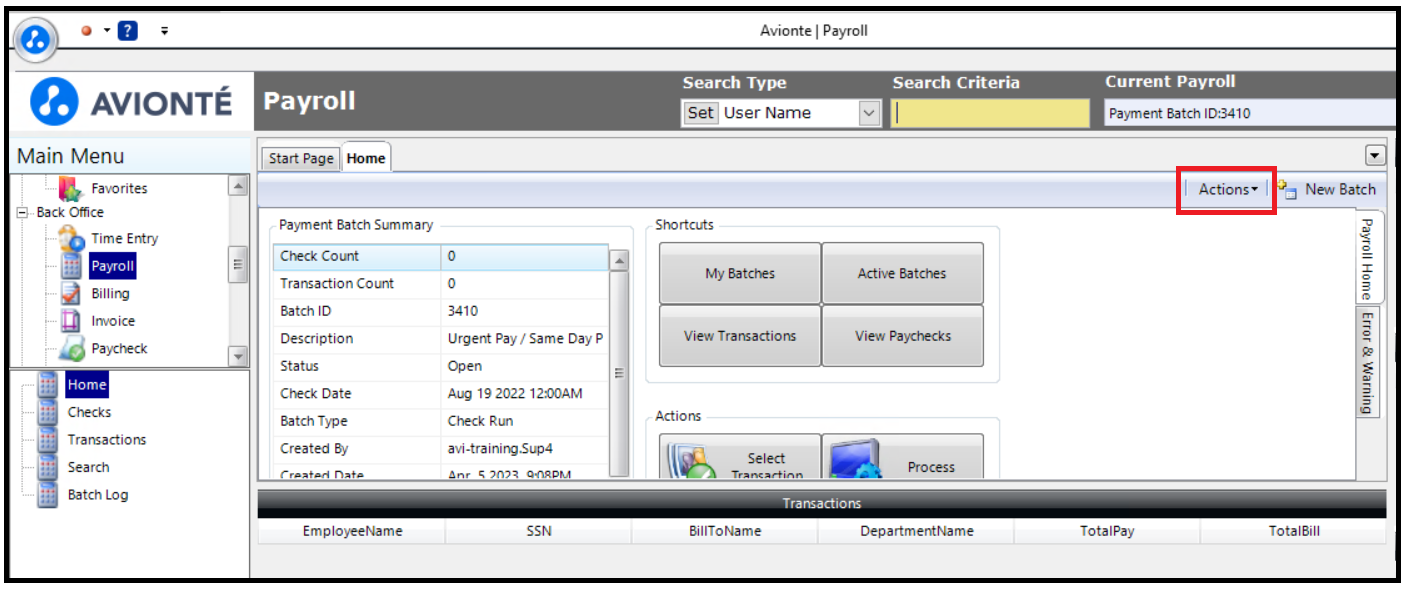
Task: Click the Check Date Aug 19 2022 value
Action: tap(514, 394)
